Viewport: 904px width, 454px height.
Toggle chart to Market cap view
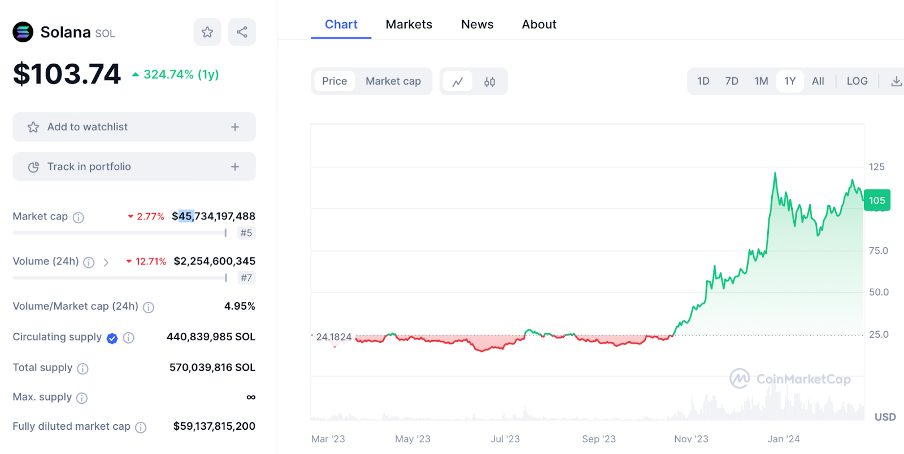click(393, 82)
